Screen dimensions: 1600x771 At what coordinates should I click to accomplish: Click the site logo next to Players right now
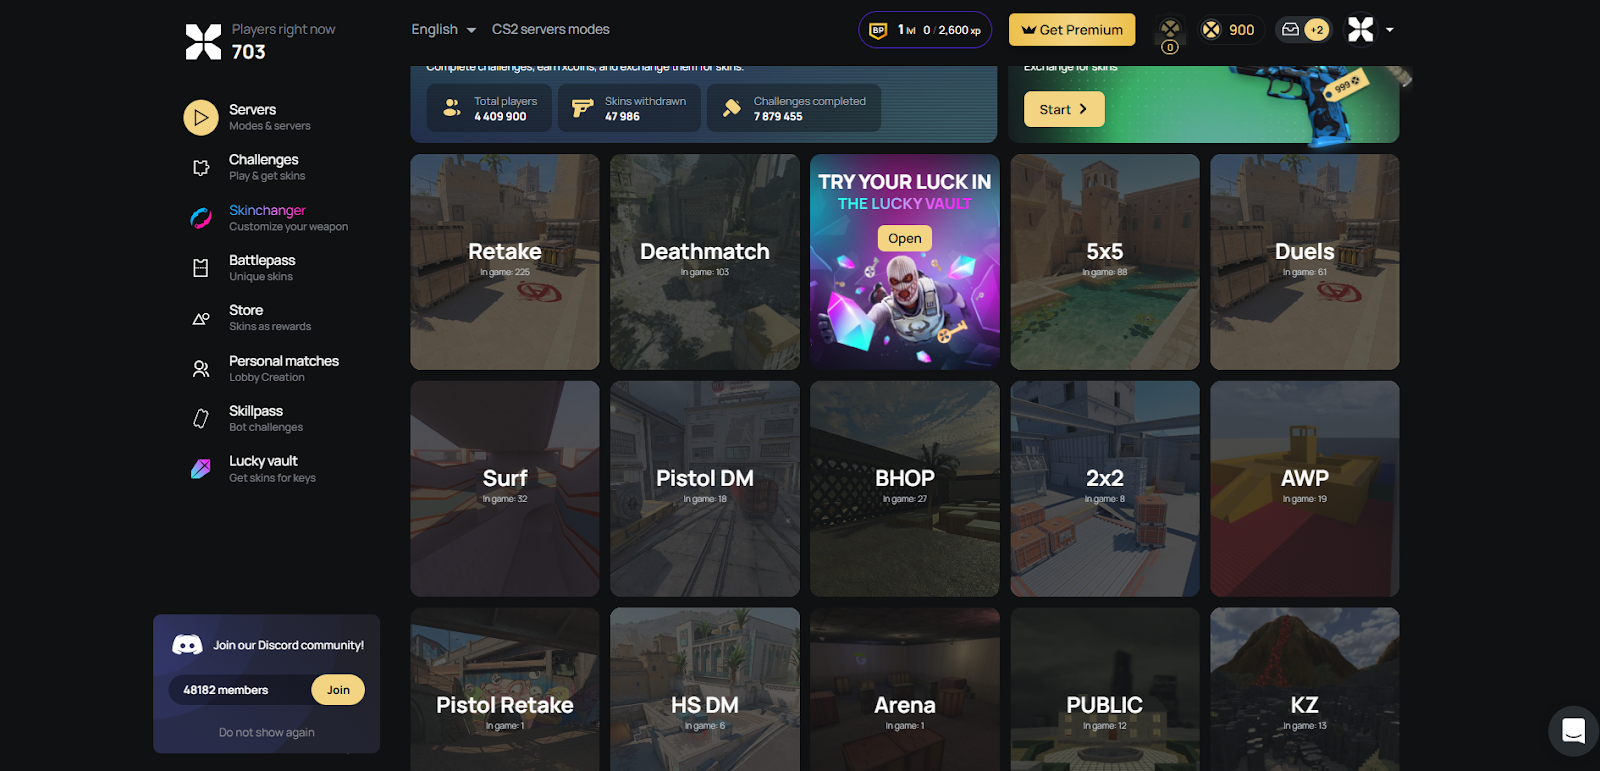[x=203, y=41]
